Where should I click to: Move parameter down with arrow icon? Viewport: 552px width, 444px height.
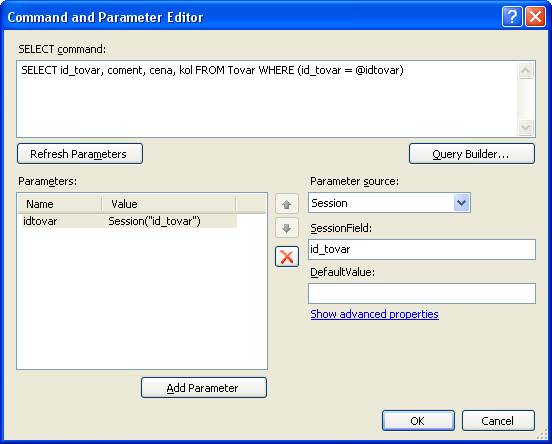click(287, 228)
